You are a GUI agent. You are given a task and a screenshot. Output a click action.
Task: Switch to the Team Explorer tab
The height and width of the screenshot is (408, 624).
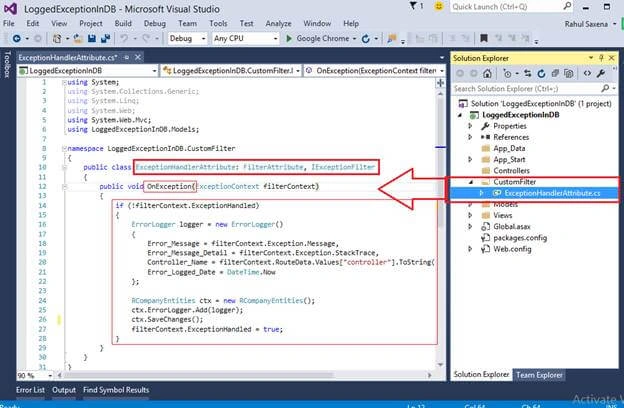click(x=539, y=375)
